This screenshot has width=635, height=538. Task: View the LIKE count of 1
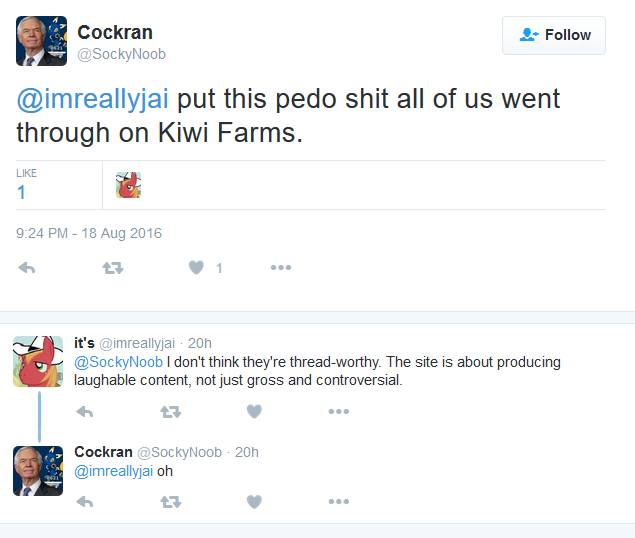coord(21,192)
